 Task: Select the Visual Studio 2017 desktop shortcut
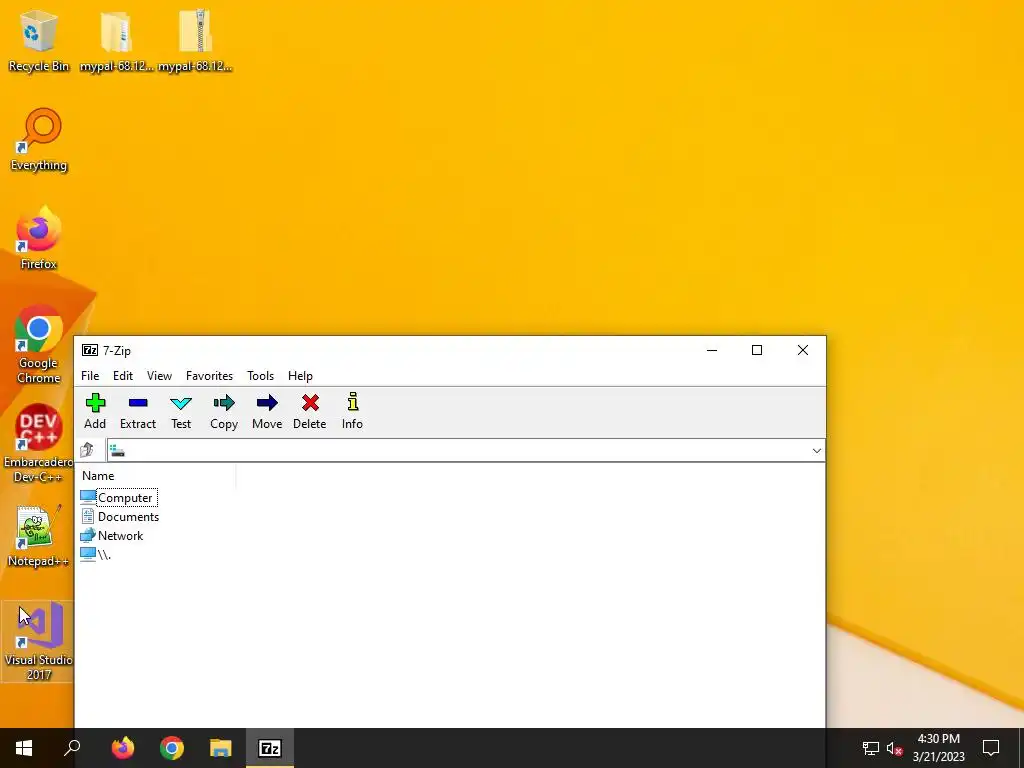coord(39,641)
